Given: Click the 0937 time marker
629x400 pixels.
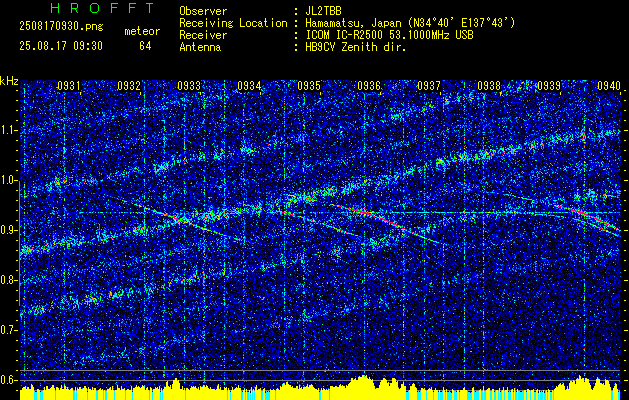Looking at the screenshot, I should point(429,85).
